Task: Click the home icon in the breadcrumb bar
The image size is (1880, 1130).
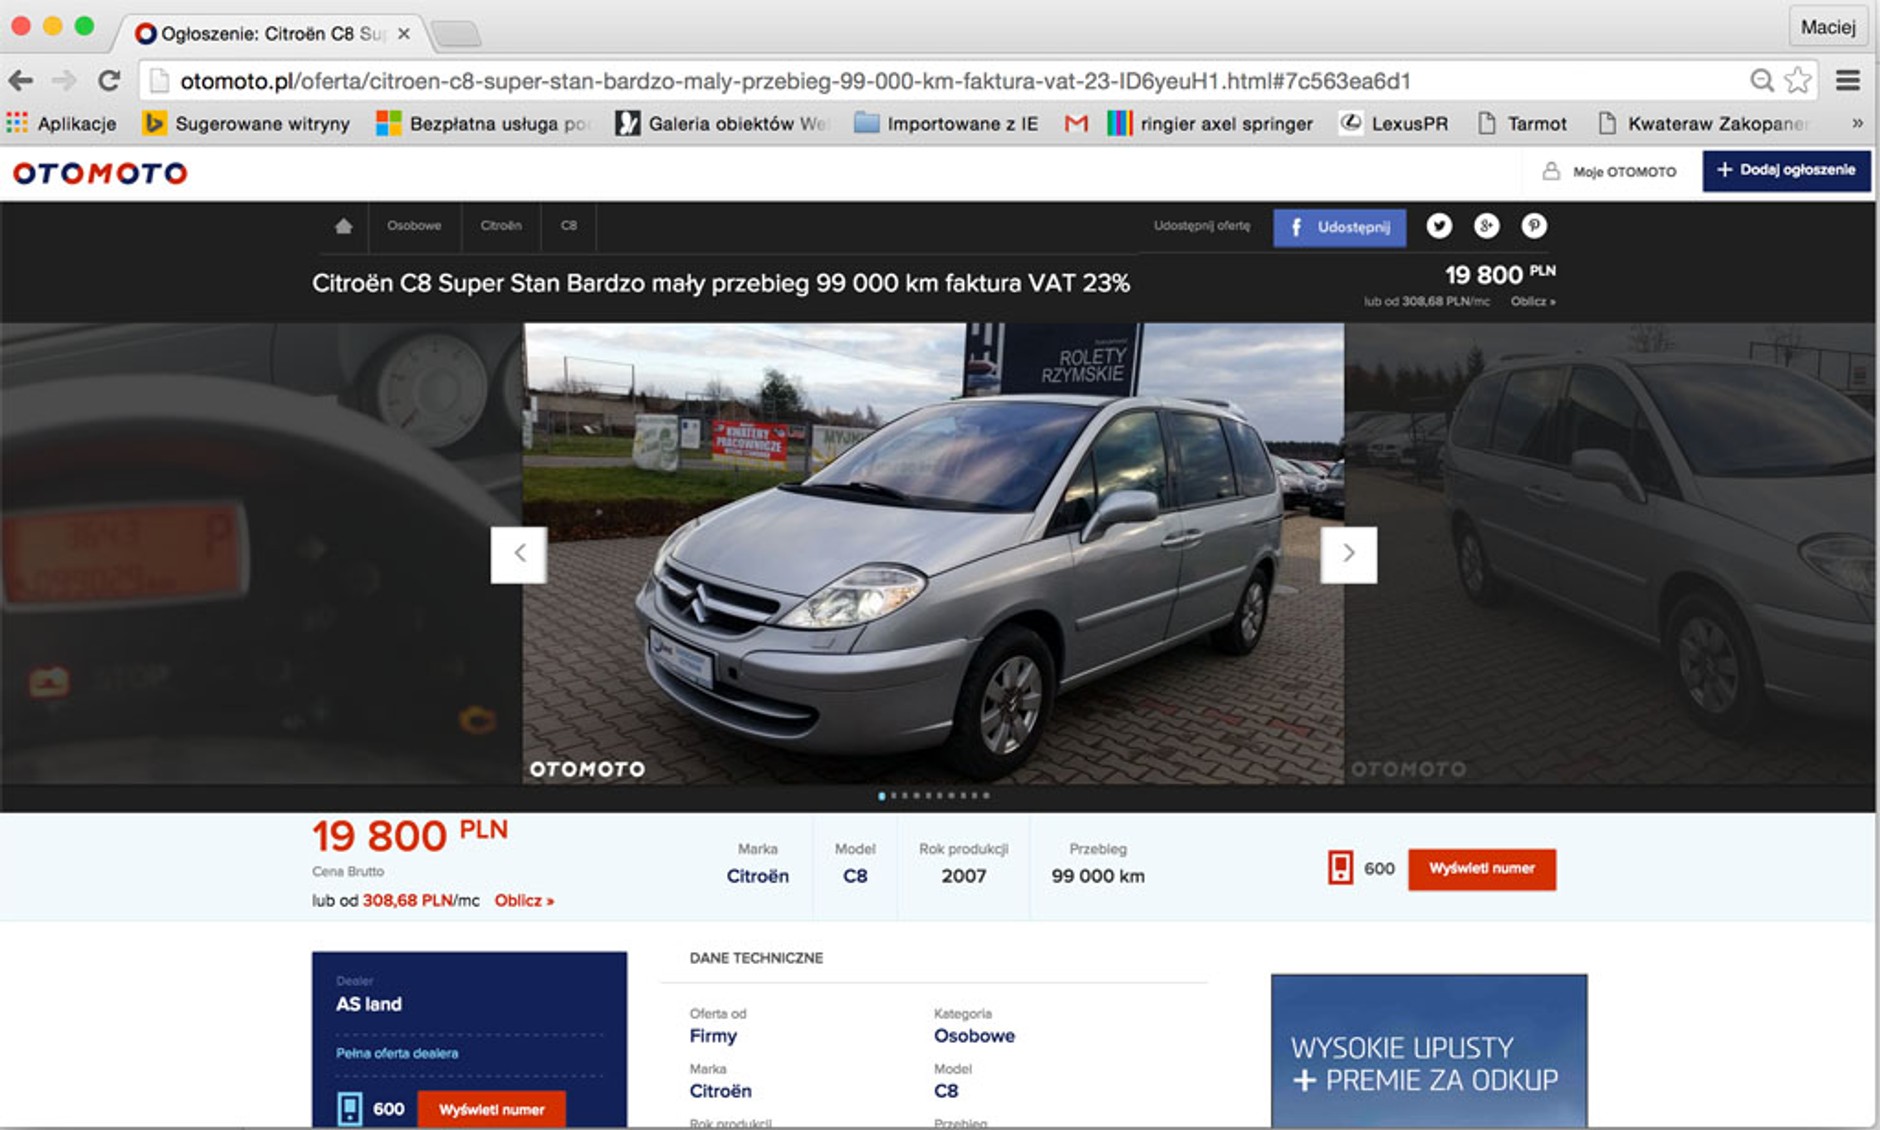Action: tap(343, 226)
